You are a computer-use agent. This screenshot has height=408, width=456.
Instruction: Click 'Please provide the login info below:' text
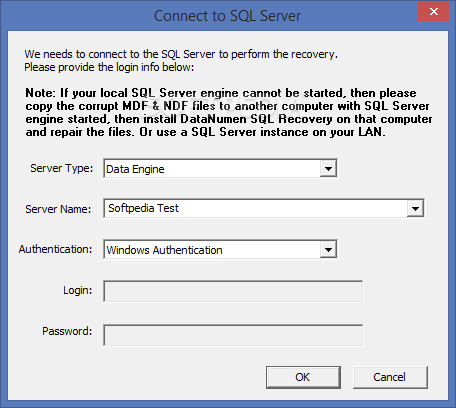point(109,67)
